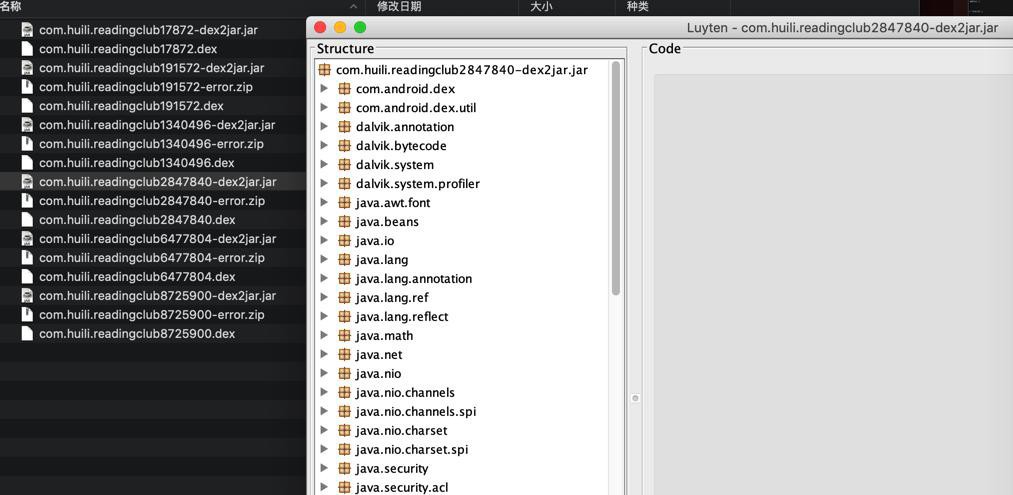Click the dalvik.system.profiler package icon
Screen dimensions: 1013x495
[x=344, y=184]
